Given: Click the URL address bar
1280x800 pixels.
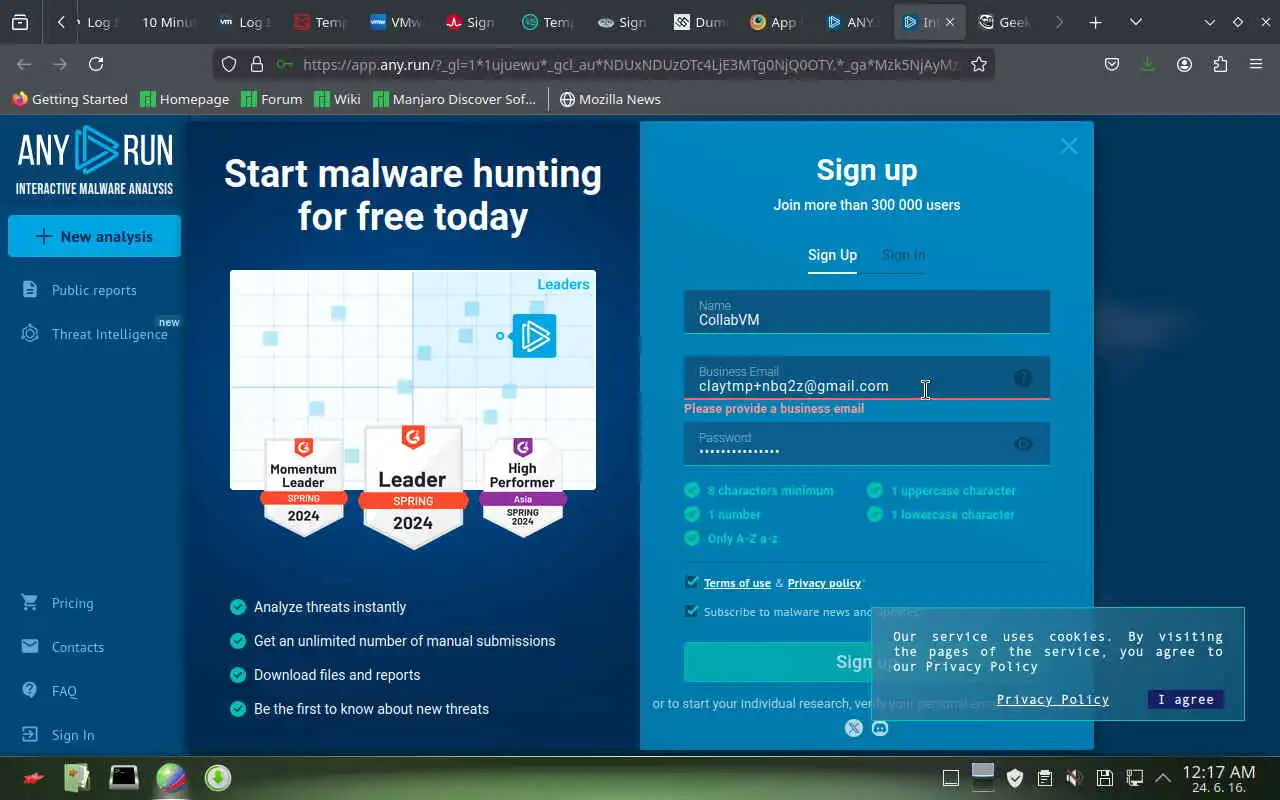Looking at the screenshot, I should pyautogui.click(x=630, y=64).
